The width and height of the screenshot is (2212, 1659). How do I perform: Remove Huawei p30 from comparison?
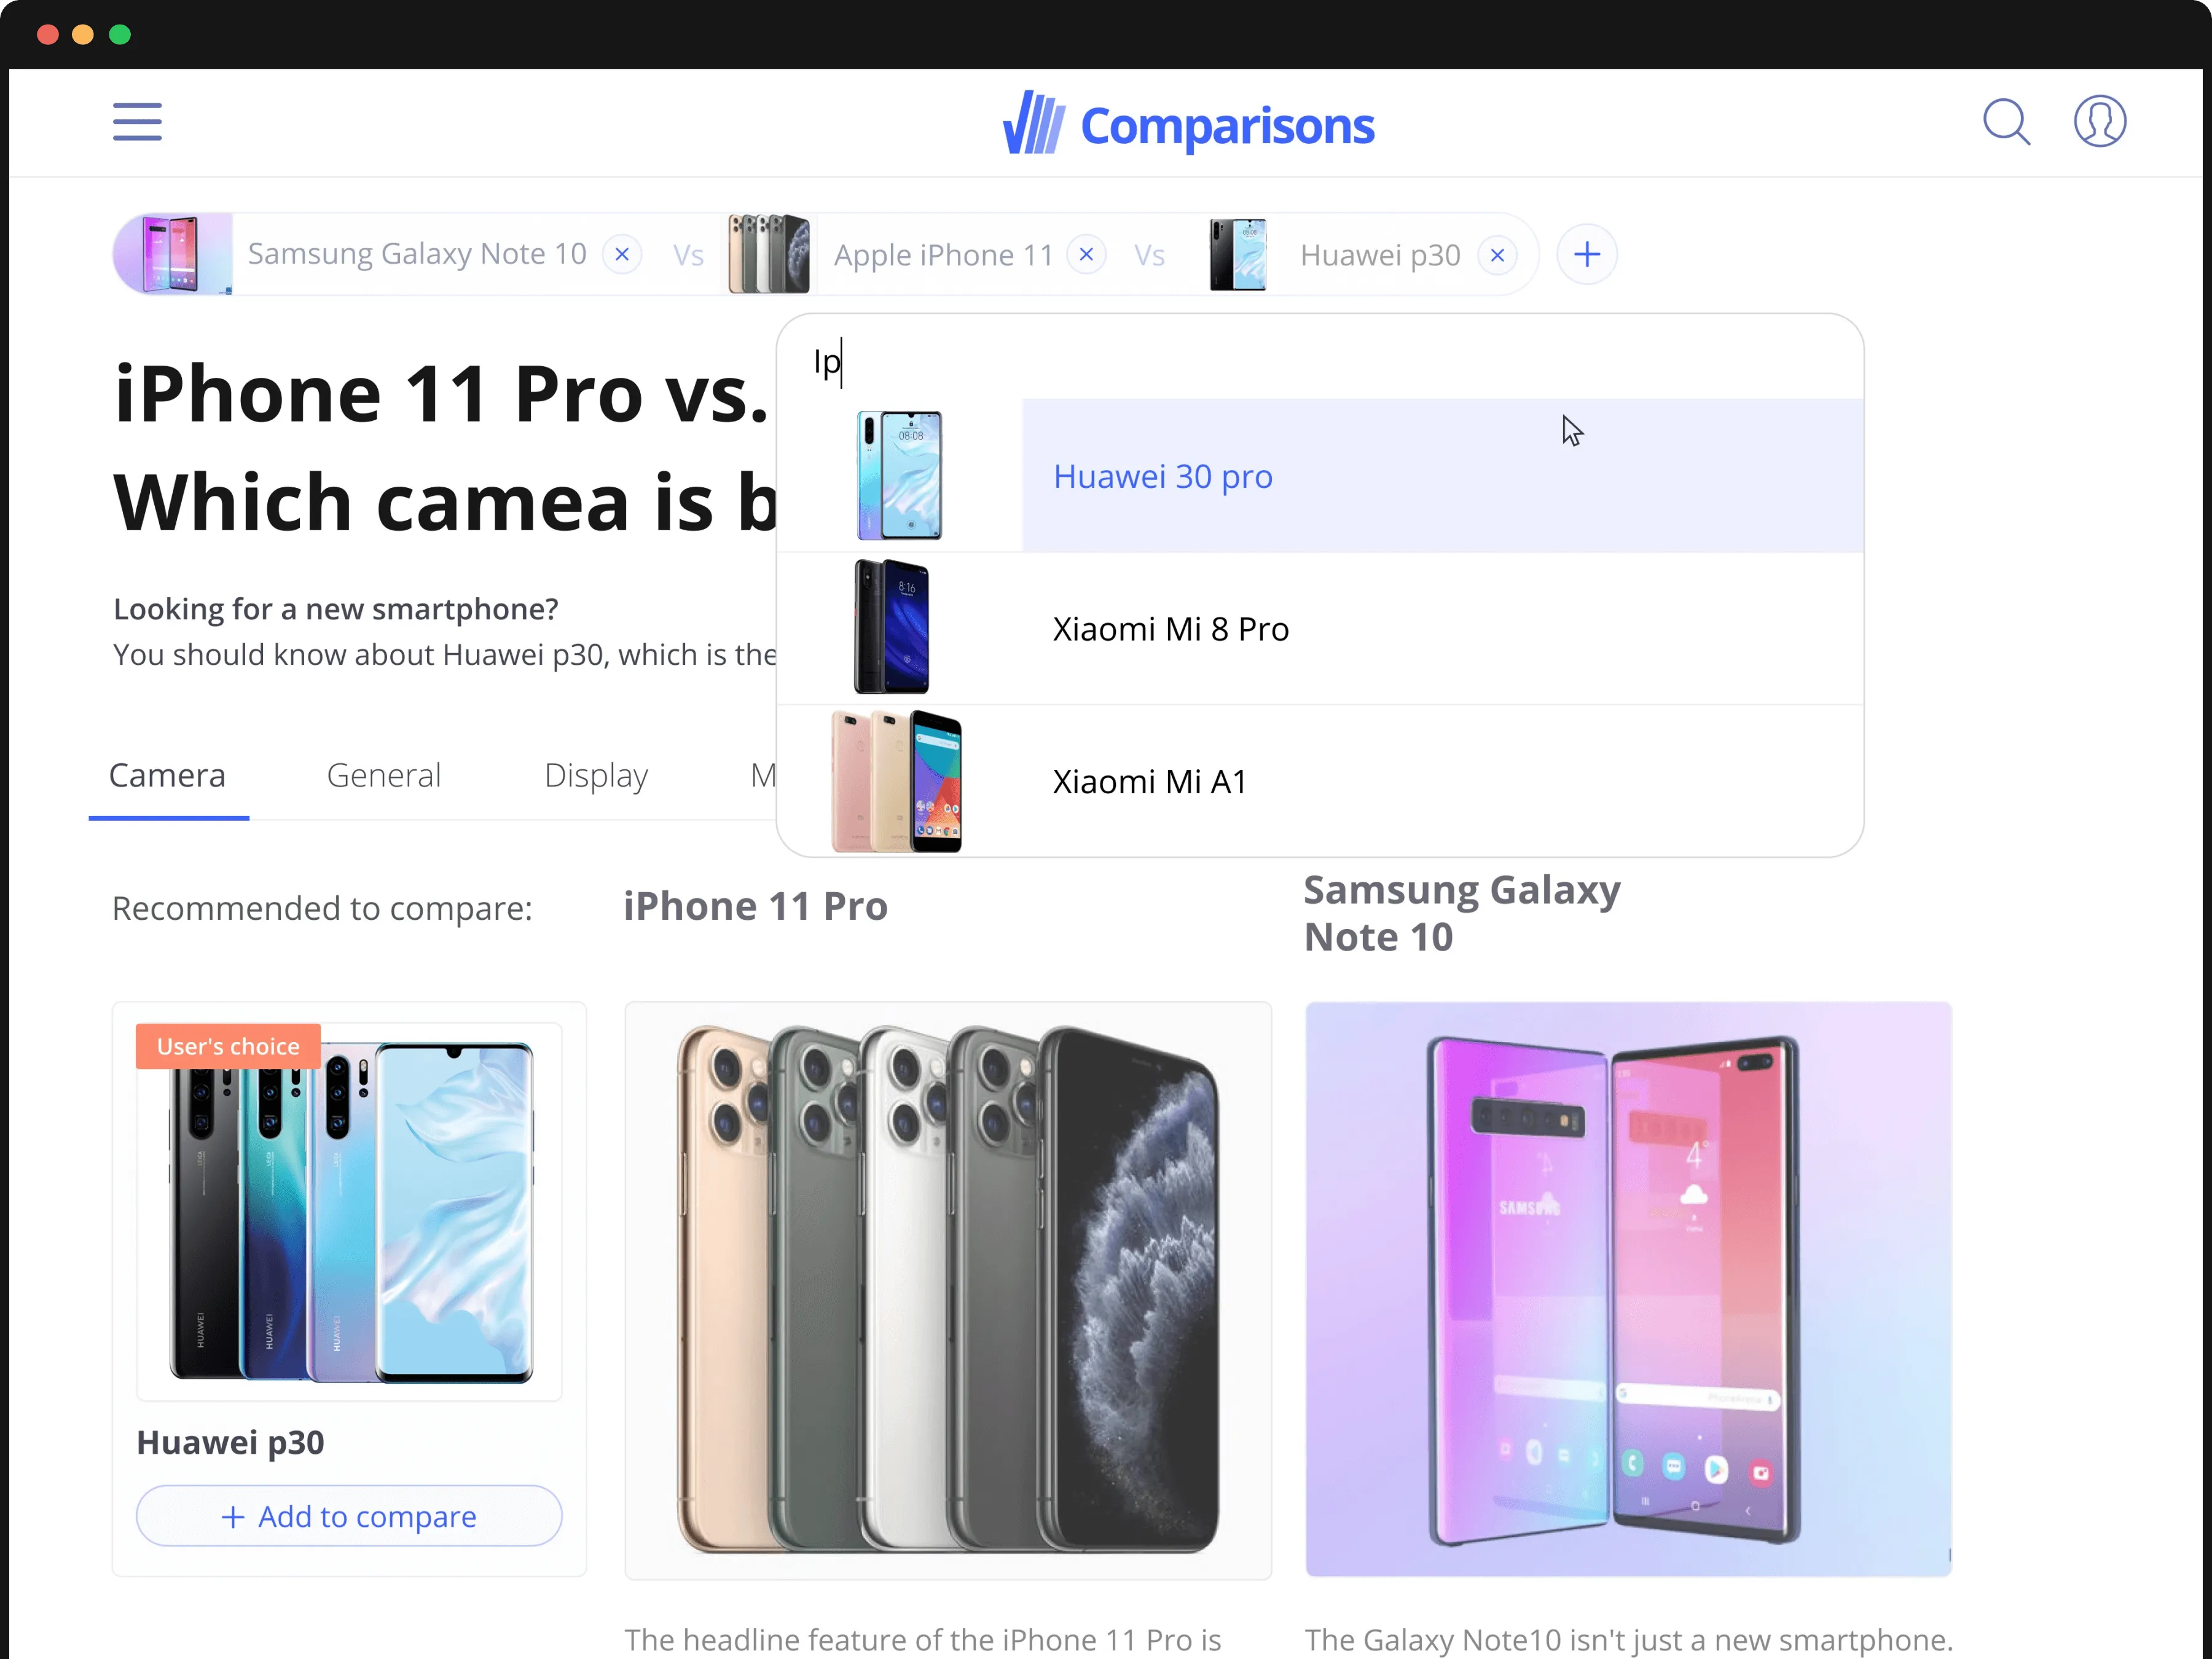tap(1497, 255)
